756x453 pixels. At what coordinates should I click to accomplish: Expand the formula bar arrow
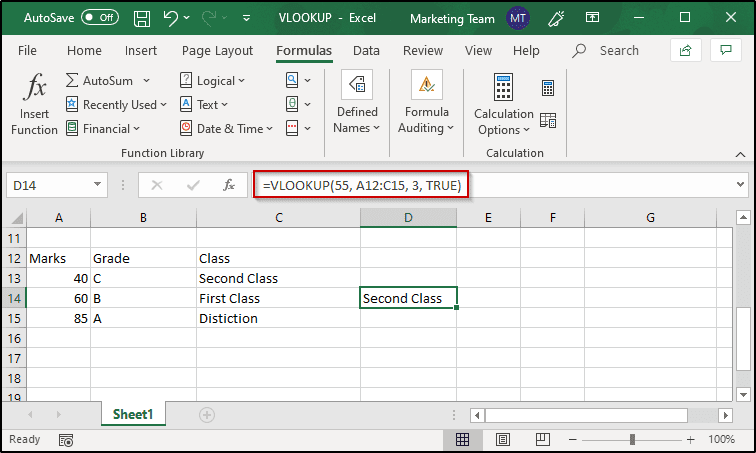(741, 185)
